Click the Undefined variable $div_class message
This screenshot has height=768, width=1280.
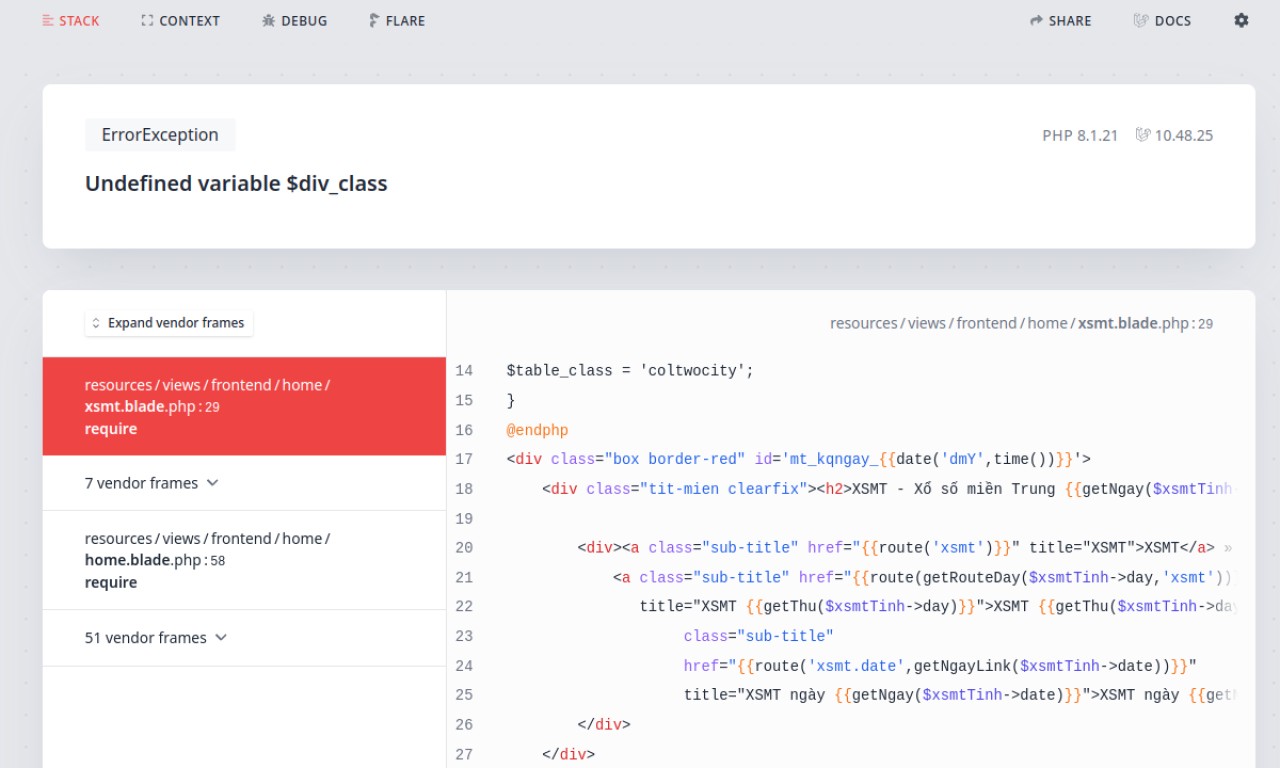point(236,184)
